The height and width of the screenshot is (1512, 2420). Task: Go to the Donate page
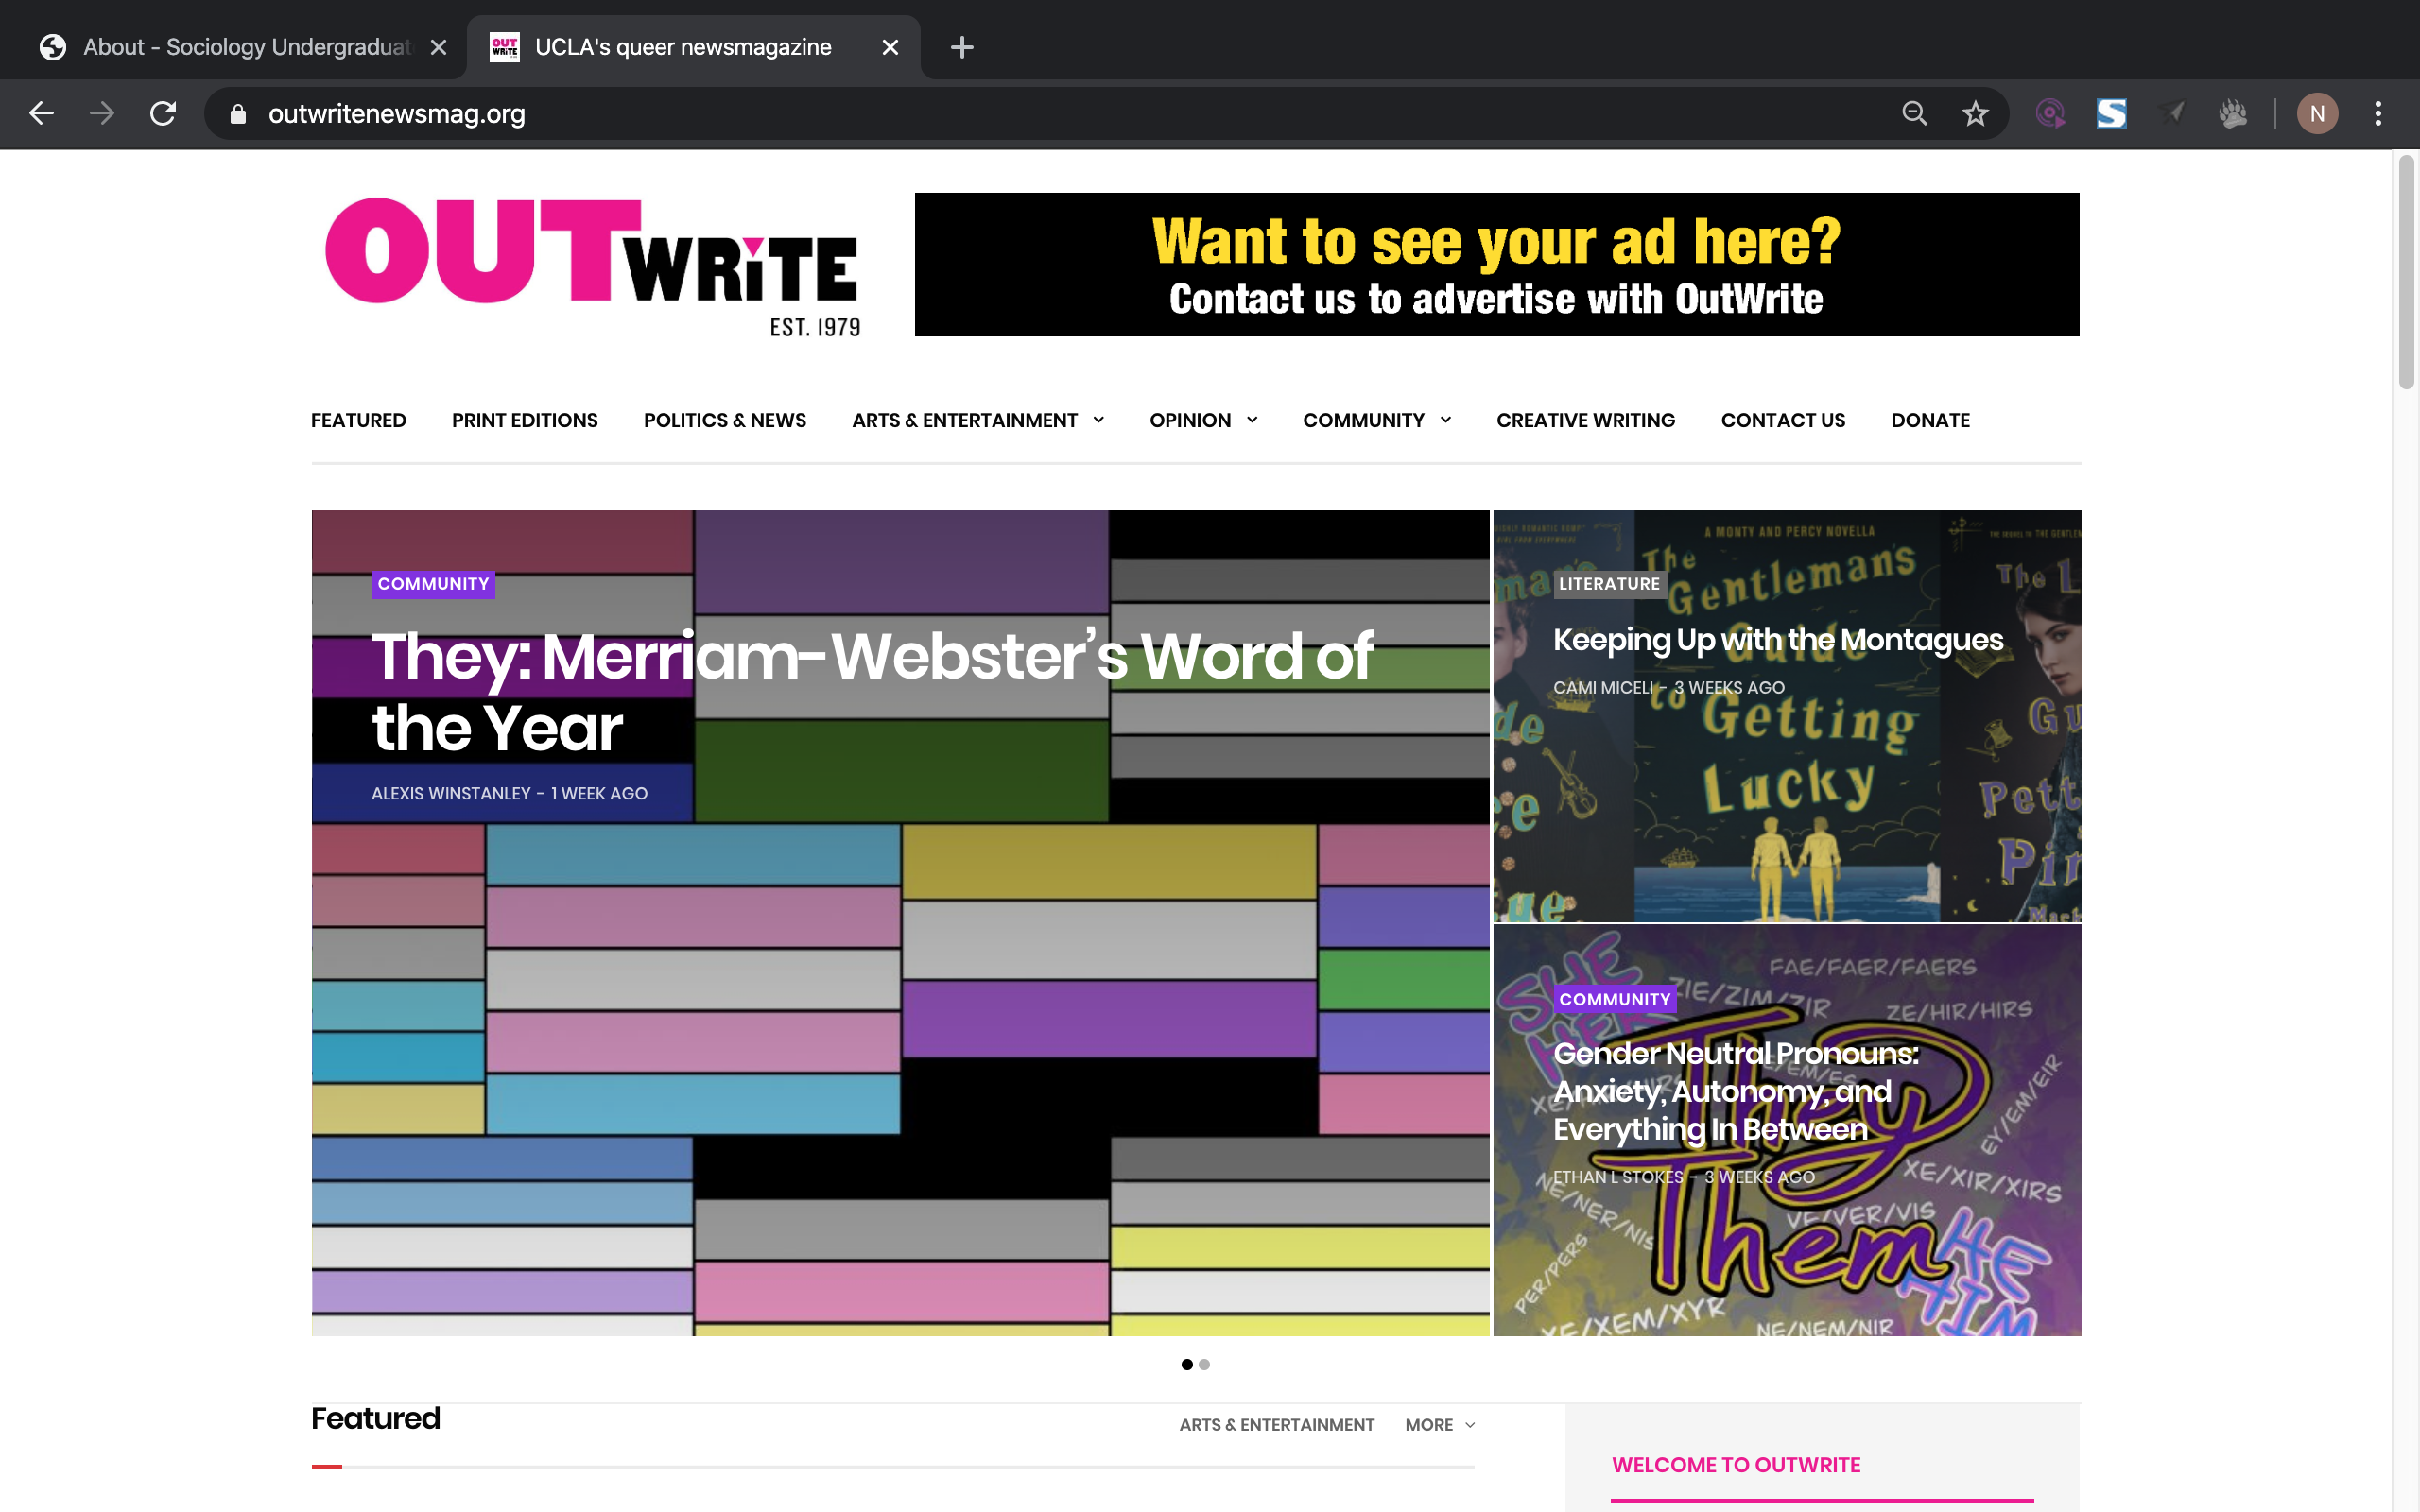tap(1930, 420)
